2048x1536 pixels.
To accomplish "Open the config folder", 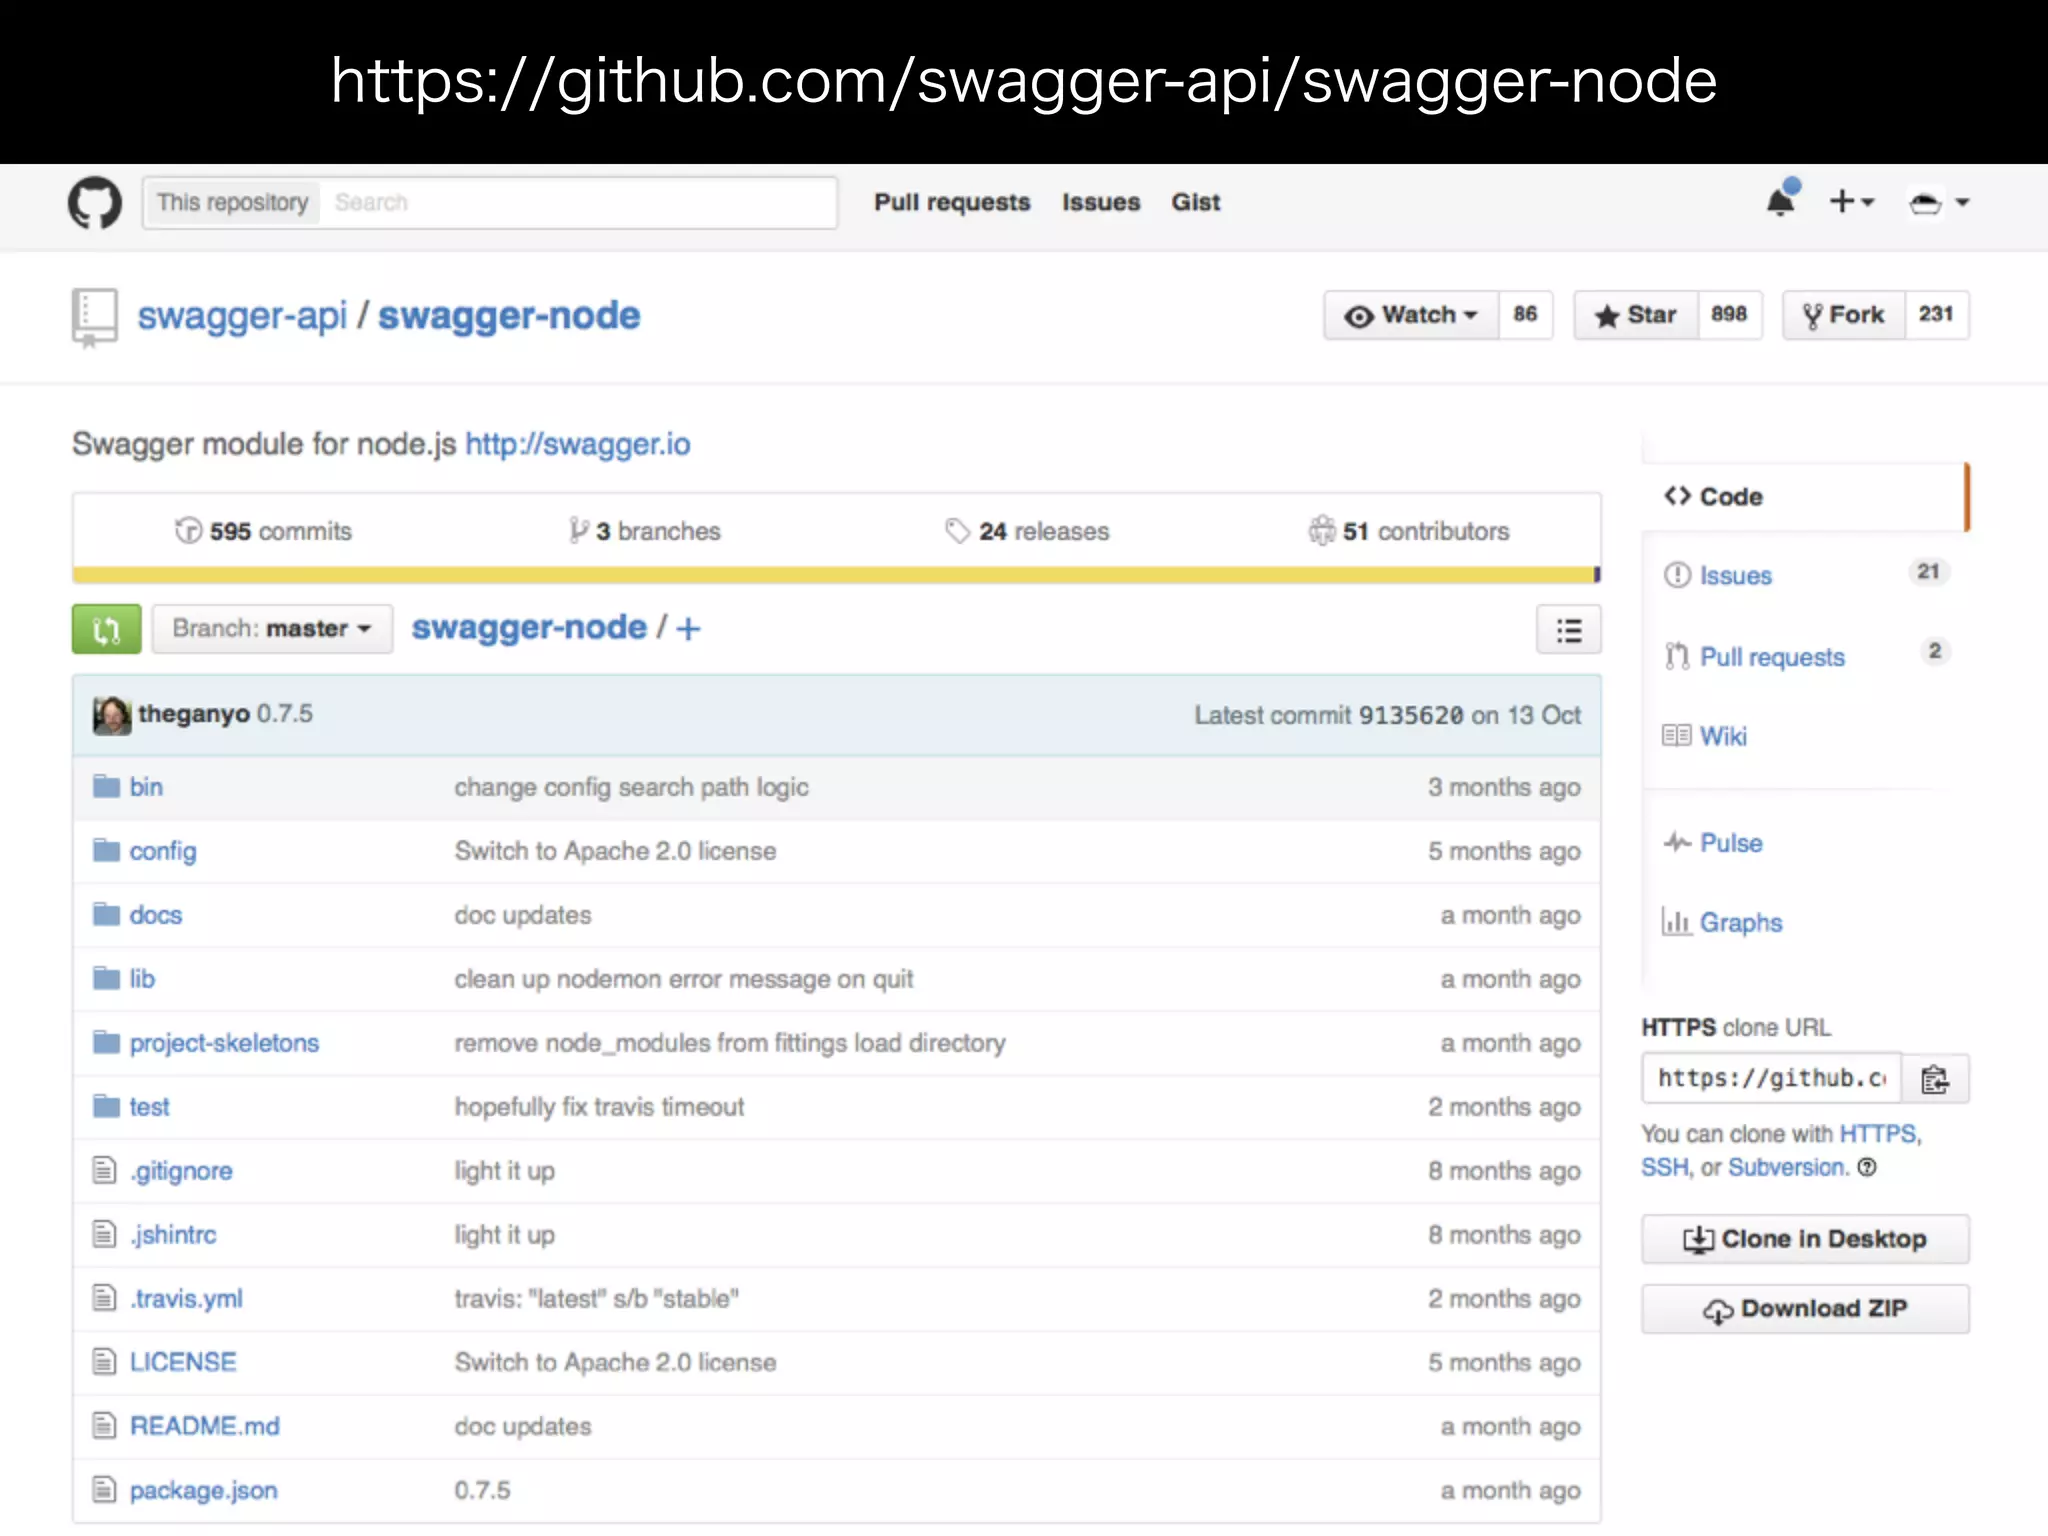I will pyautogui.click(x=163, y=851).
